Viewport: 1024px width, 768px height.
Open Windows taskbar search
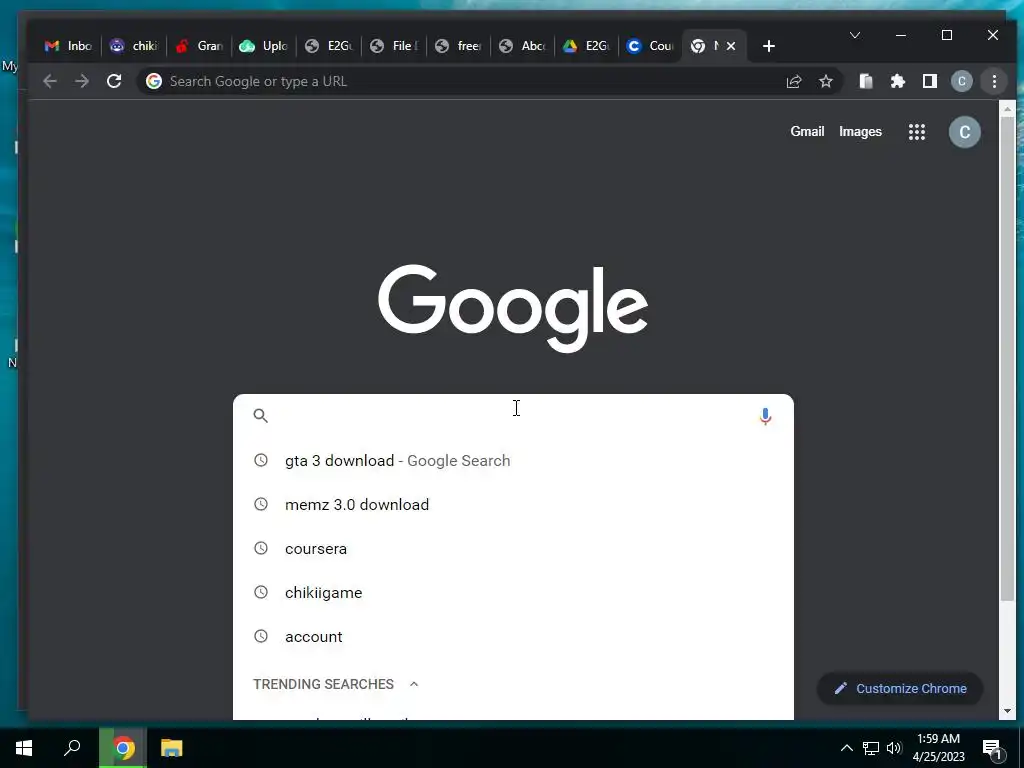click(x=72, y=748)
